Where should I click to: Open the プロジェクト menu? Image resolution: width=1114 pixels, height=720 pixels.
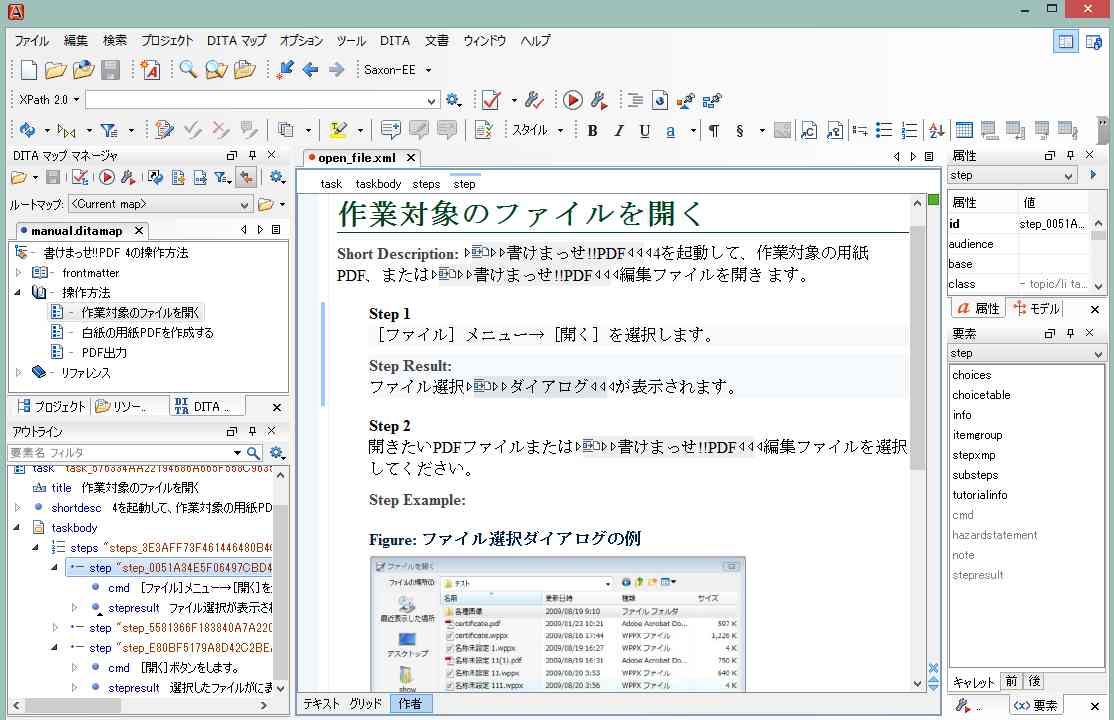(x=166, y=41)
